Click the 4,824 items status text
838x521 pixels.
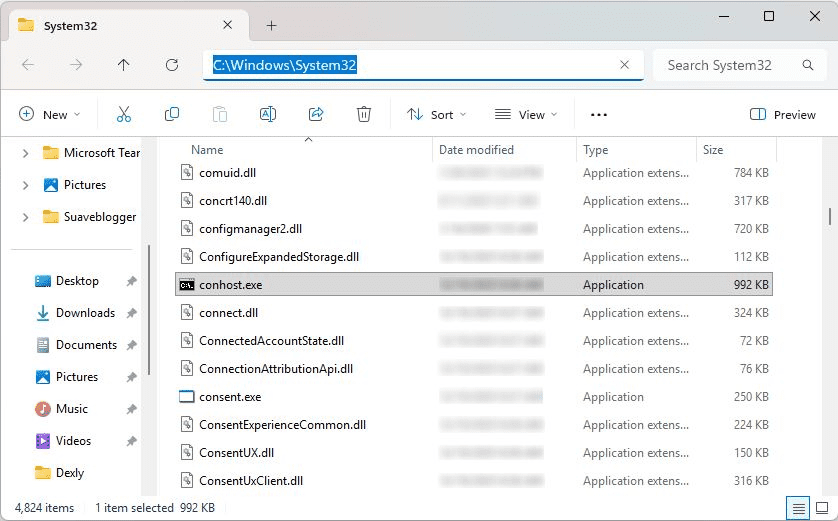(44, 508)
